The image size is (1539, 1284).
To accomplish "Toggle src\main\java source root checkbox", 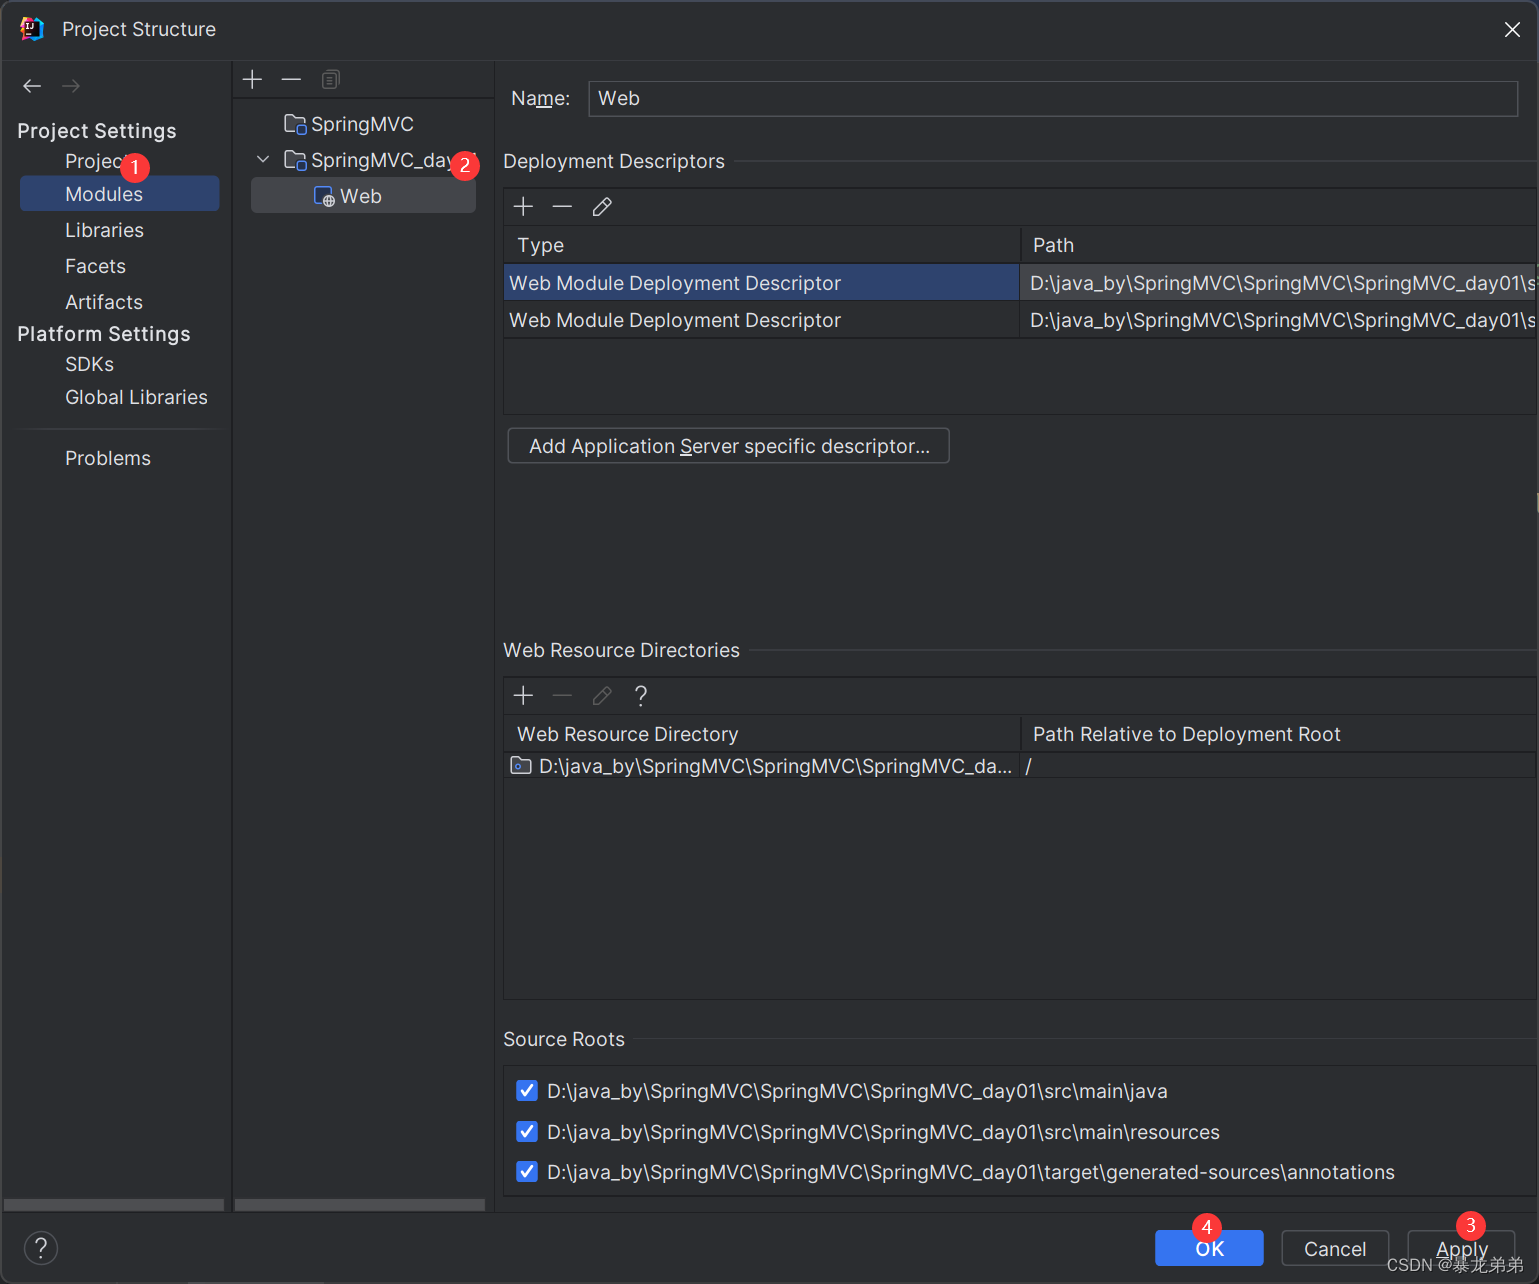I will point(527,1091).
